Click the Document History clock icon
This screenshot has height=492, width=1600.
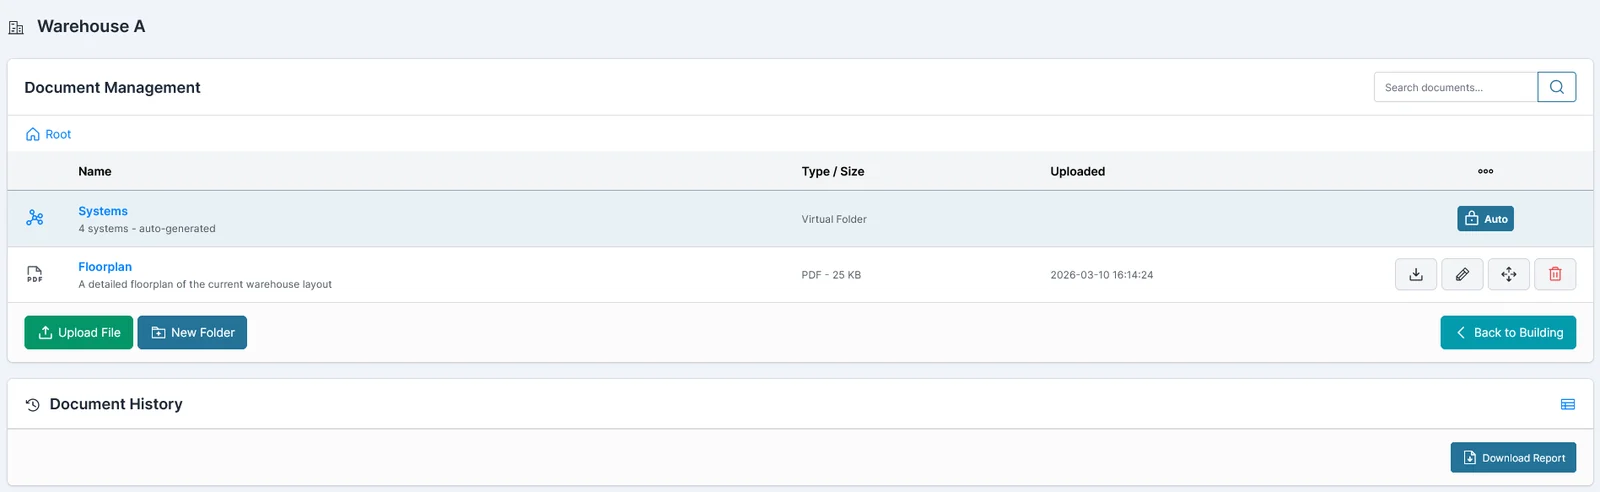point(33,404)
